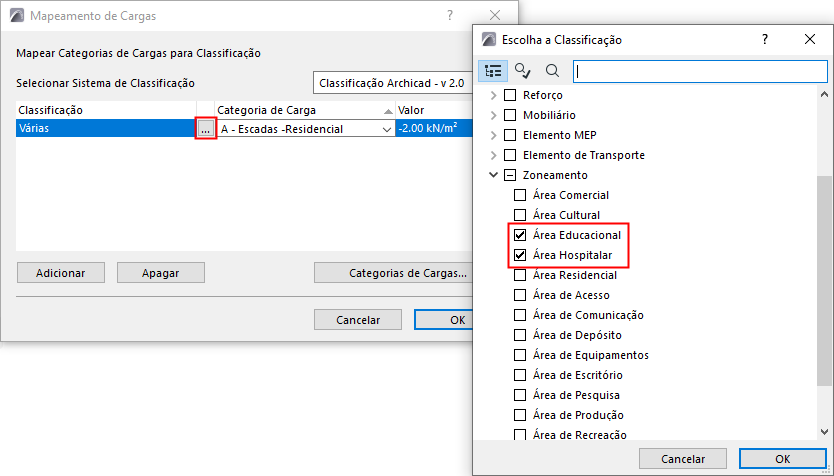This screenshot has height=476, width=834.
Task: Expand the Elemento MEP node
Action: point(493,135)
